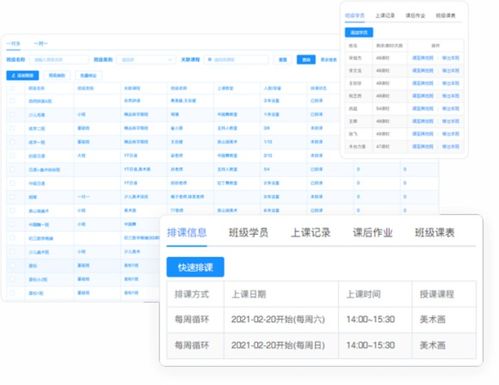The image size is (499, 385).
Task: Click 14:00~15:30 in the 每周六 row
Action: click(x=371, y=319)
